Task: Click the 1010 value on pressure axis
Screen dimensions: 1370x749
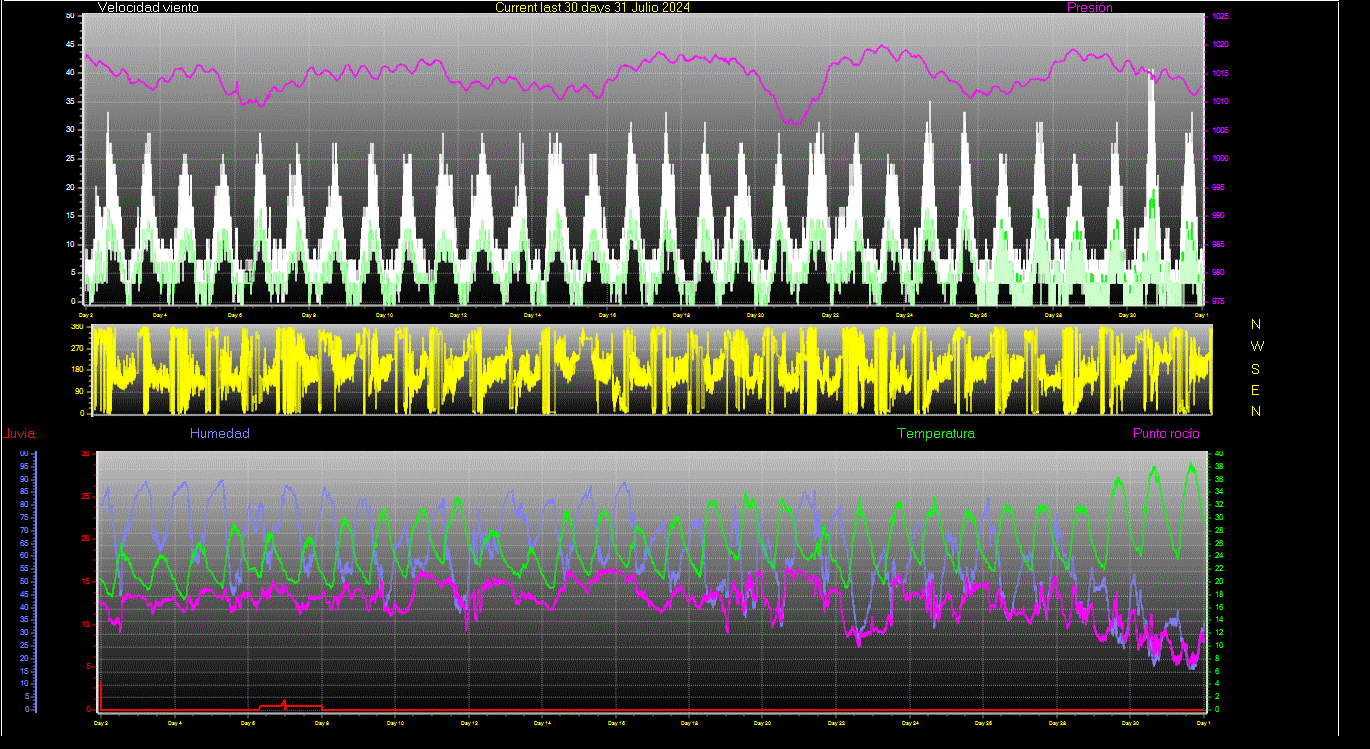Action: coord(1220,102)
